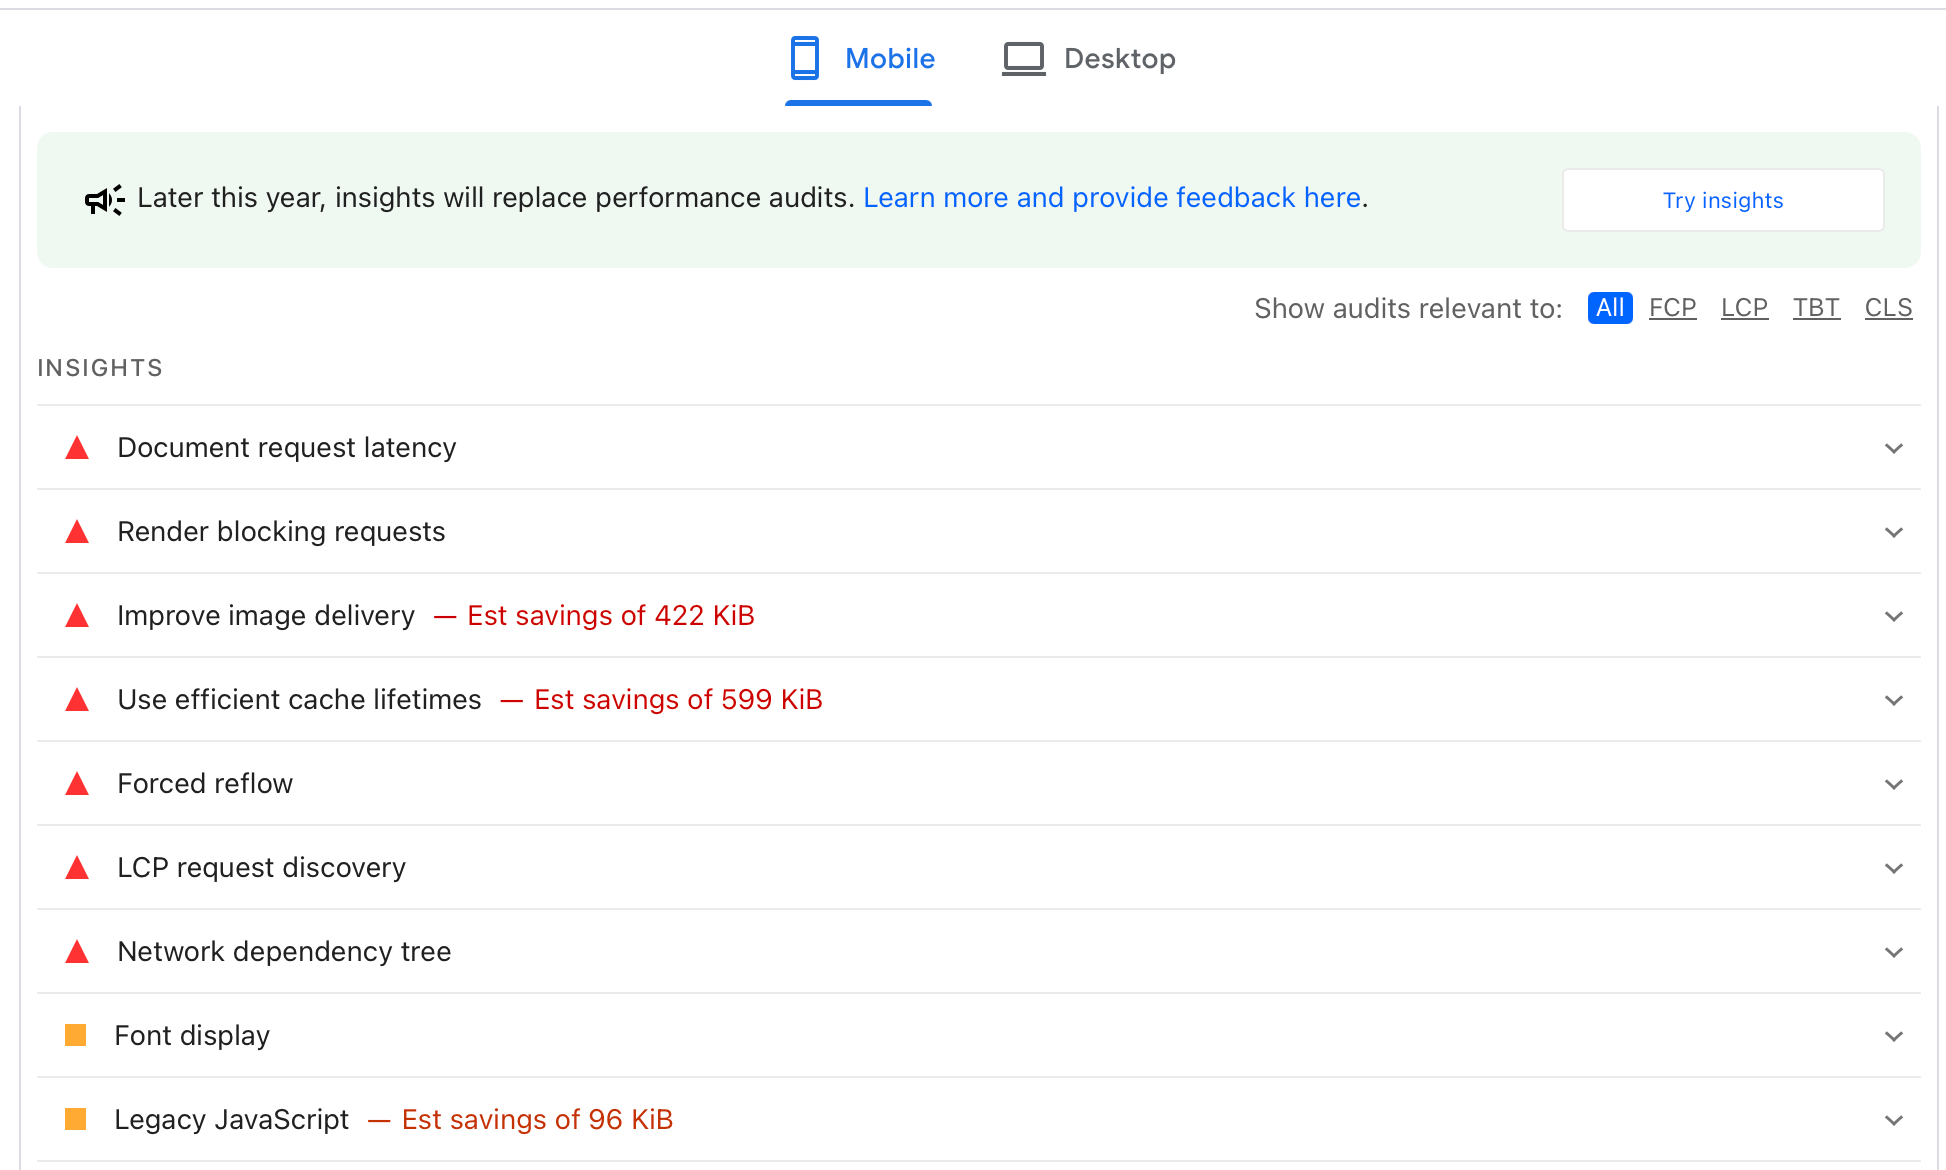The image size is (1946, 1170).
Task: Click Font display title
Action: 192,1036
